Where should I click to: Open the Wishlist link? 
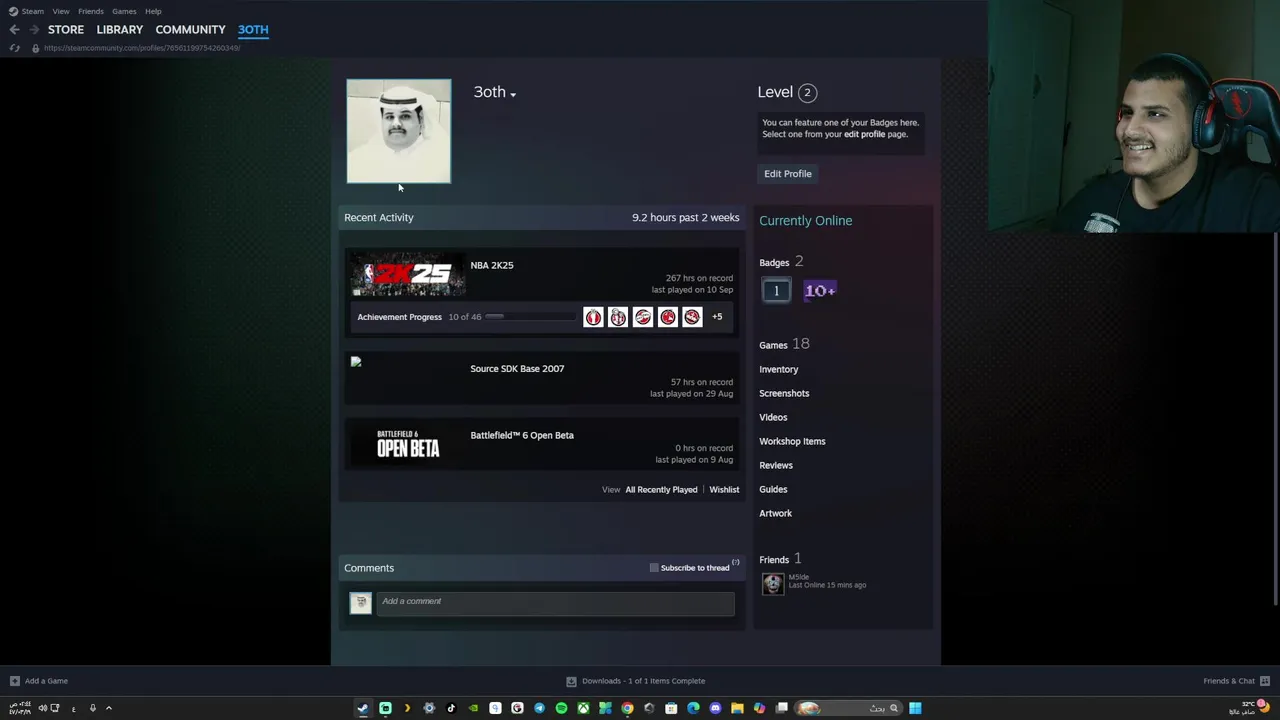coord(724,490)
